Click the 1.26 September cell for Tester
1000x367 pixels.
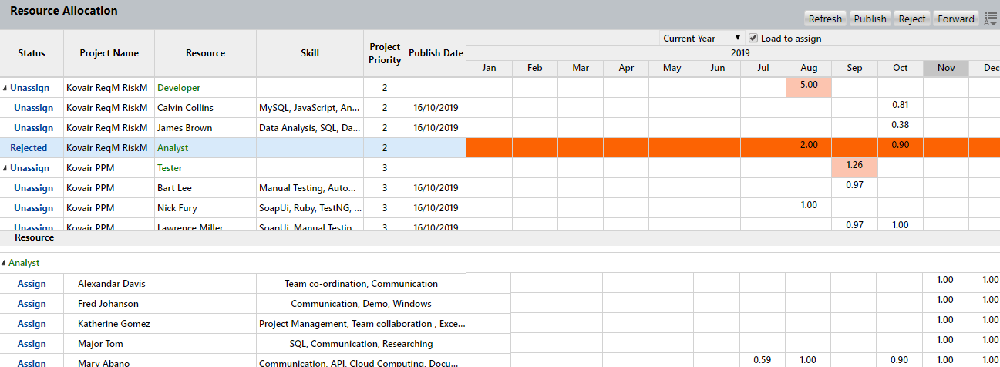click(x=854, y=167)
